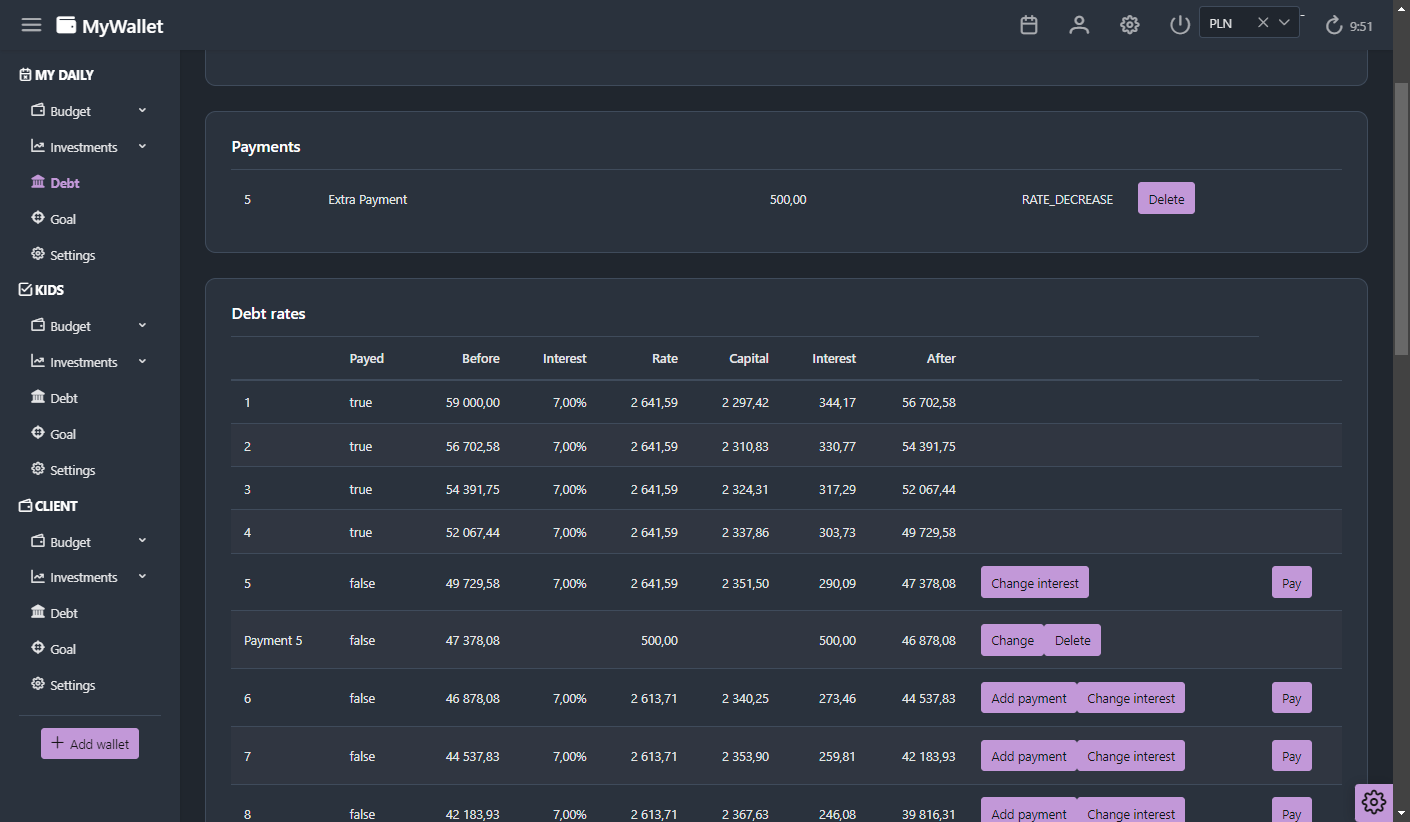Image resolution: width=1410 pixels, height=822 pixels.
Task: Open Settings under MY DAILY
Action: click(x=63, y=255)
